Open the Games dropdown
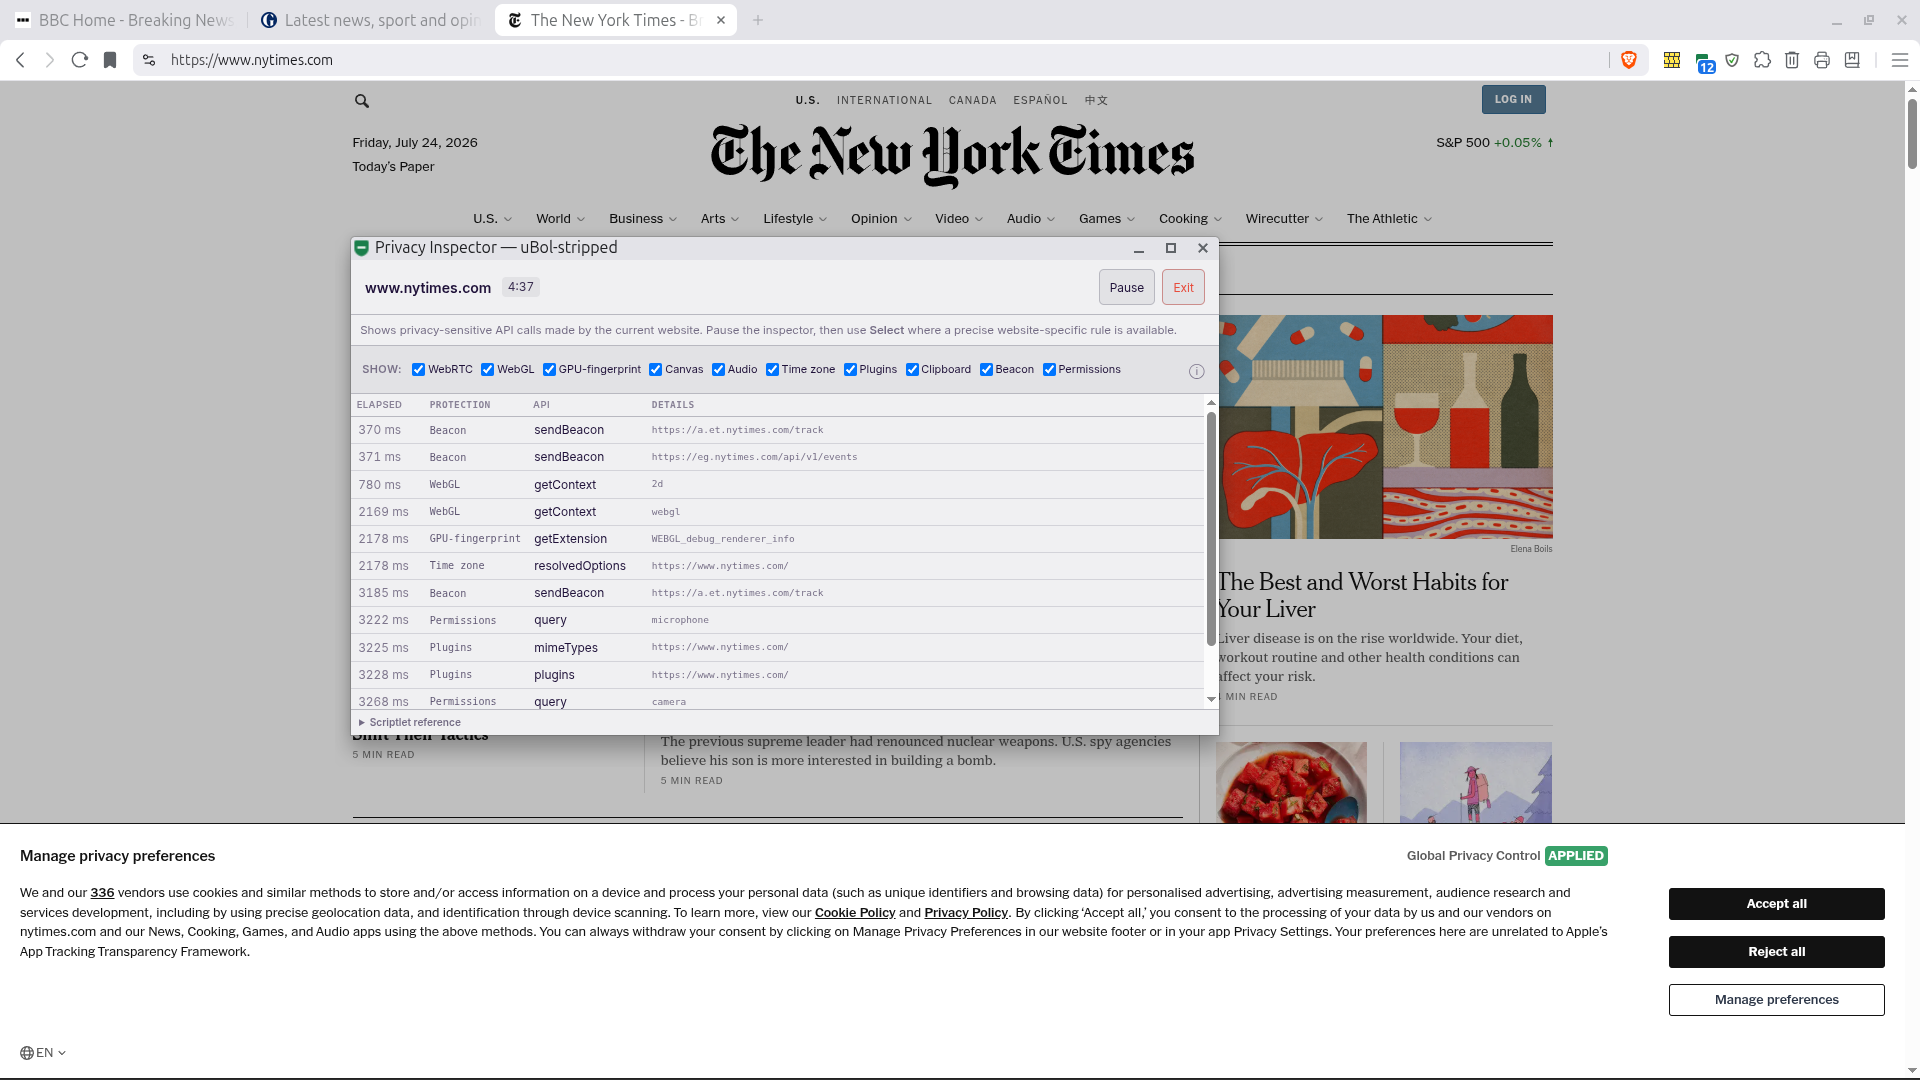The height and width of the screenshot is (1080, 1920). (x=1107, y=219)
